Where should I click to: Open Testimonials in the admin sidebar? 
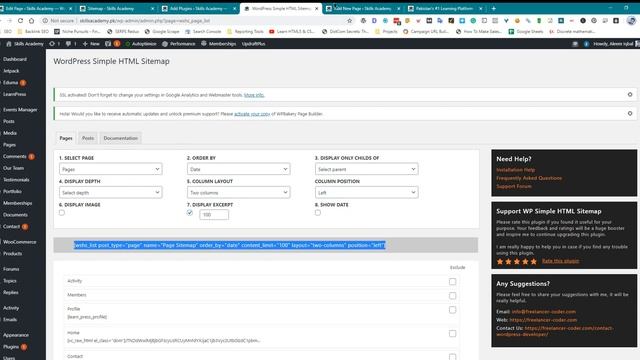coord(16,180)
